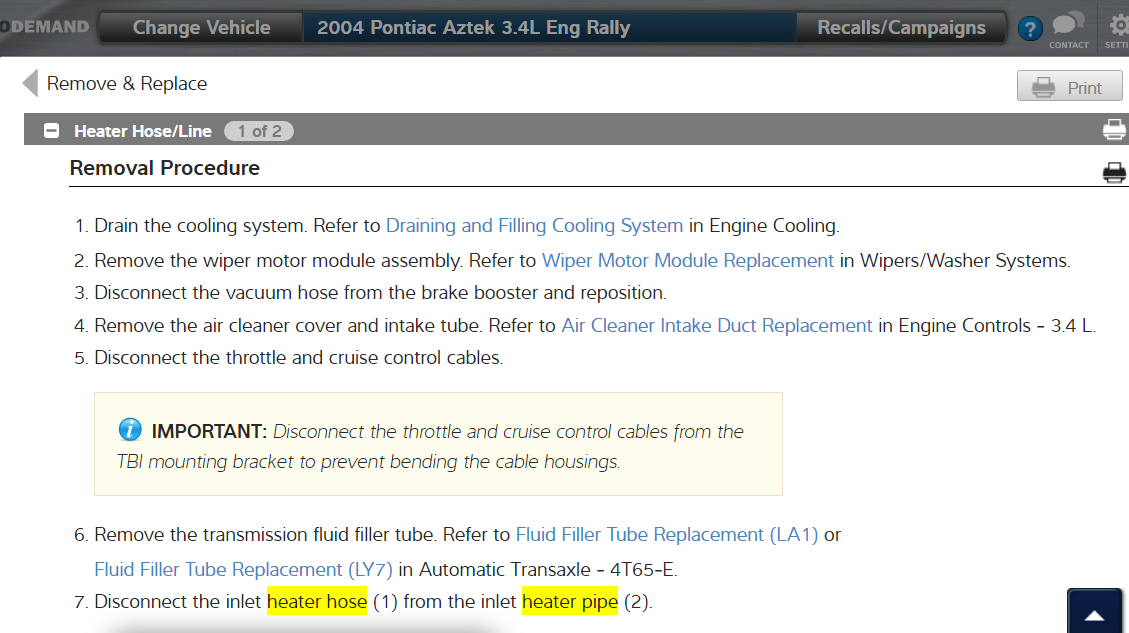This screenshot has height=633, width=1129.
Task: Click the blue help question mark icon
Action: (1030, 29)
